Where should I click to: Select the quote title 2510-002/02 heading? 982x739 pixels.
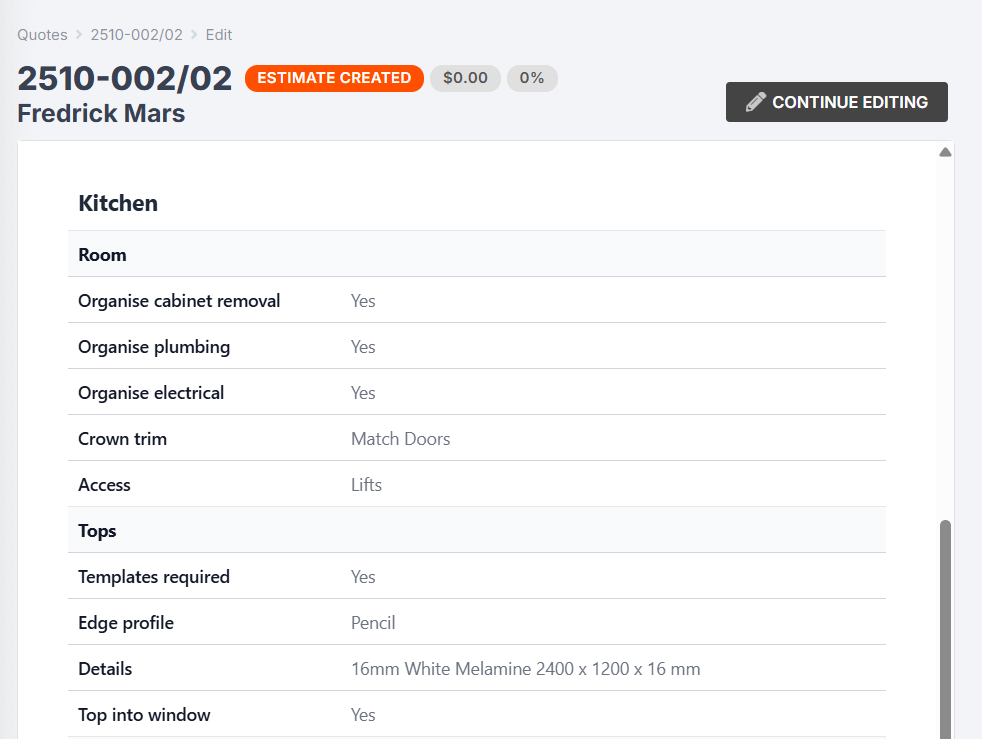point(125,79)
